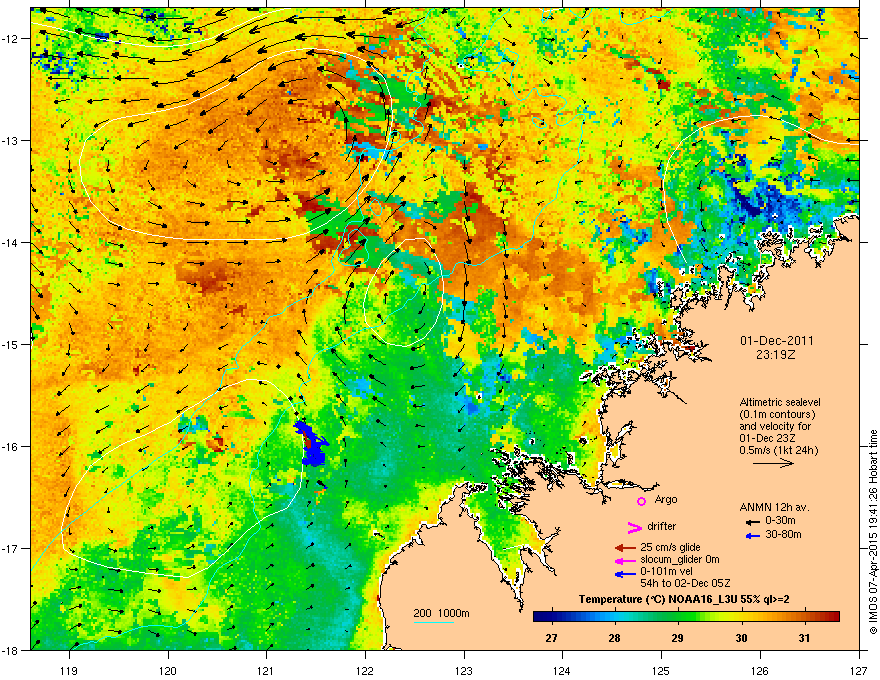Click the longitude axis label 125
This screenshot has width=880, height=680.
pos(661,670)
